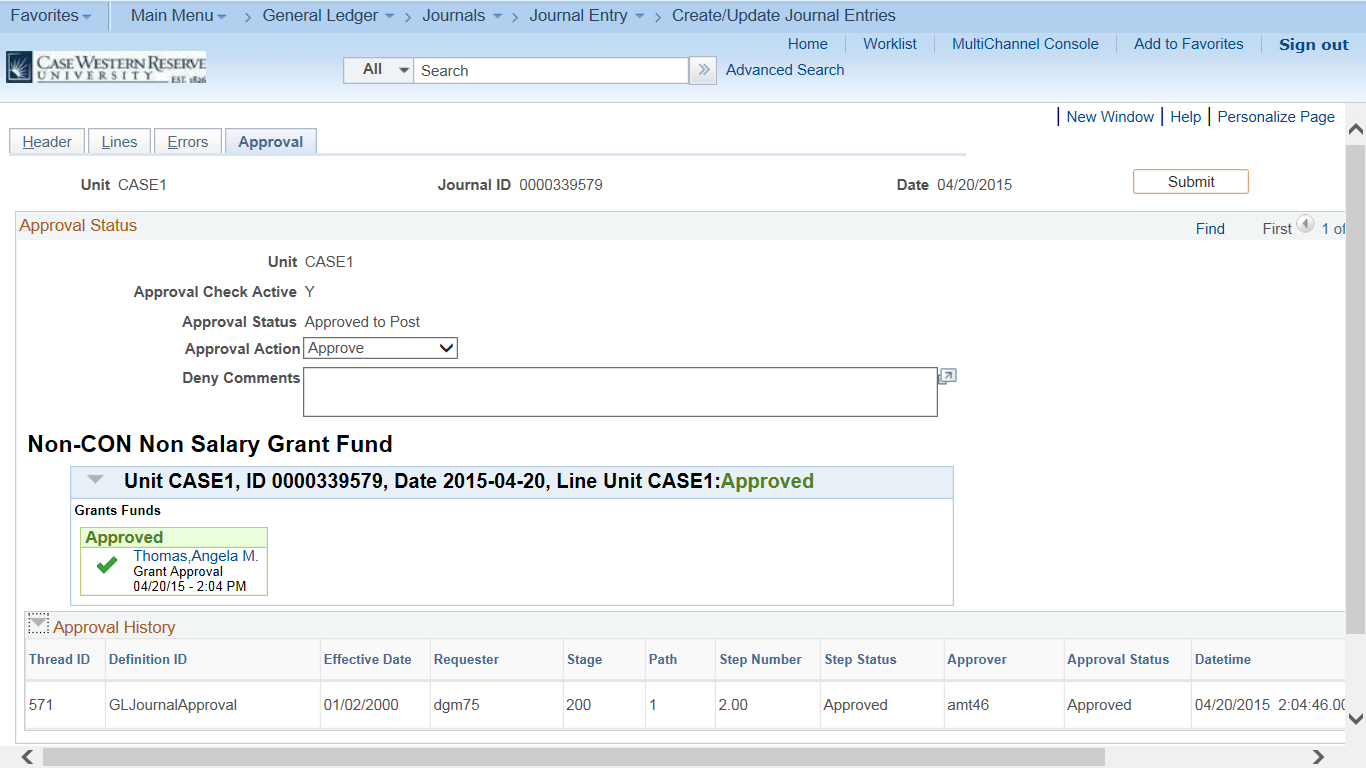Open the Main Menu navigation
Viewport: 1366px width, 768px height.
pyautogui.click(x=171, y=15)
